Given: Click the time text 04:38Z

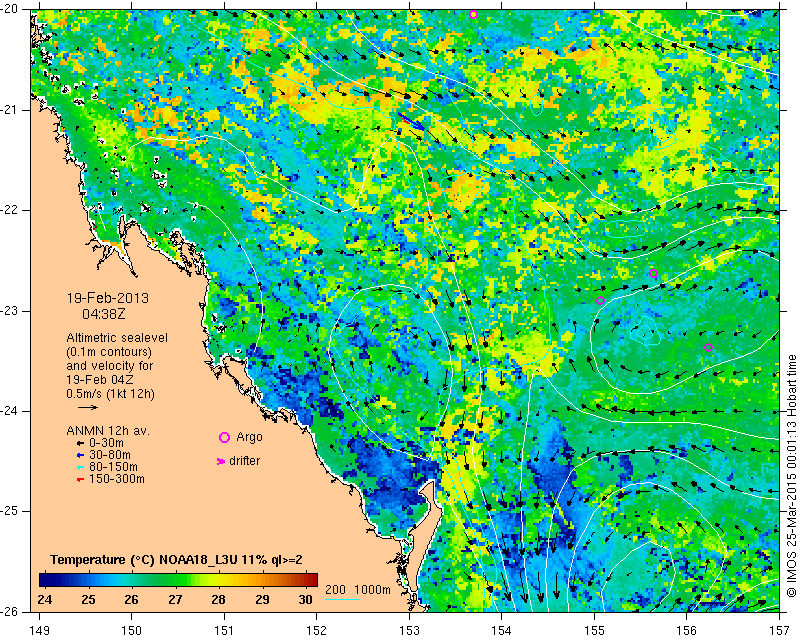Looking at the screenshot, I should pos(104,314).
